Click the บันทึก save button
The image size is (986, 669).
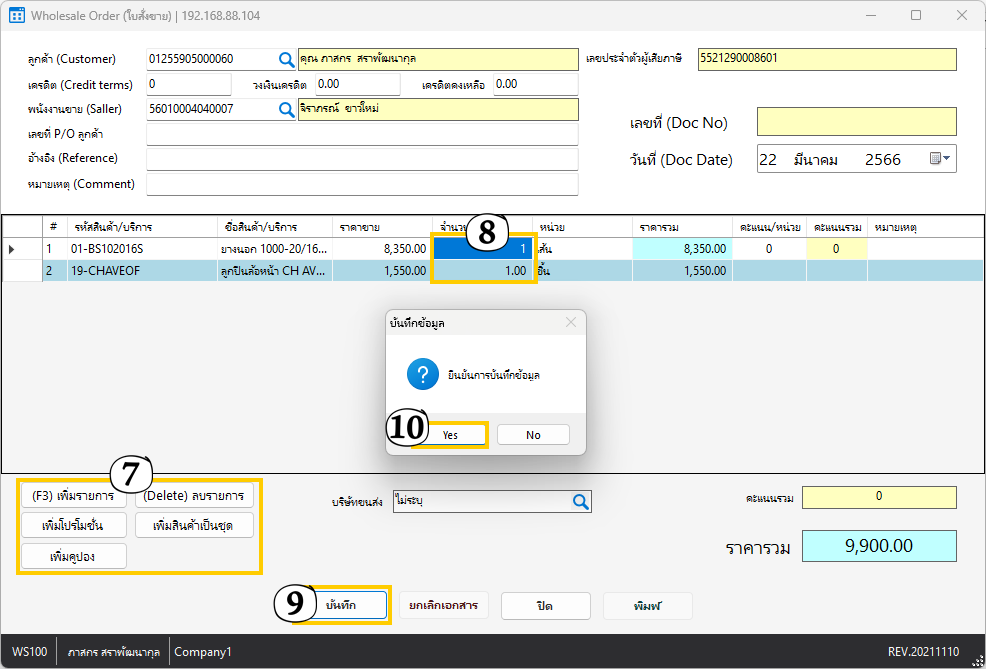343,606
